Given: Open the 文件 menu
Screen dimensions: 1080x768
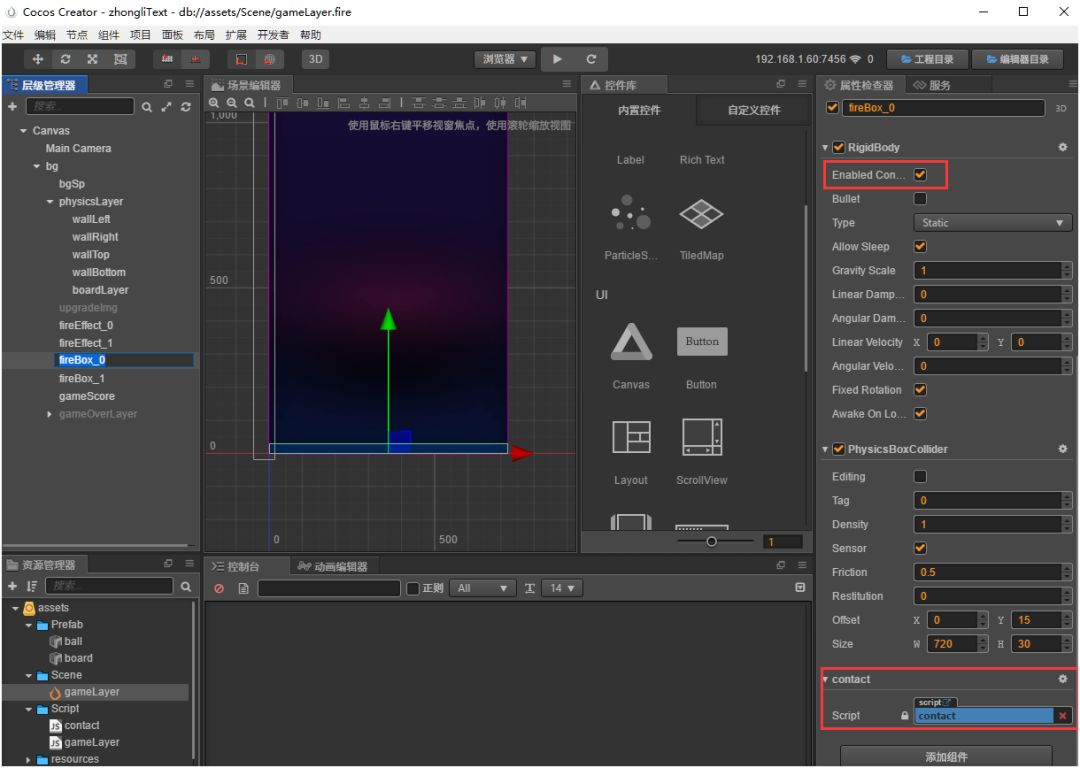Looking at the screenshot, I should tap(13, 35).
